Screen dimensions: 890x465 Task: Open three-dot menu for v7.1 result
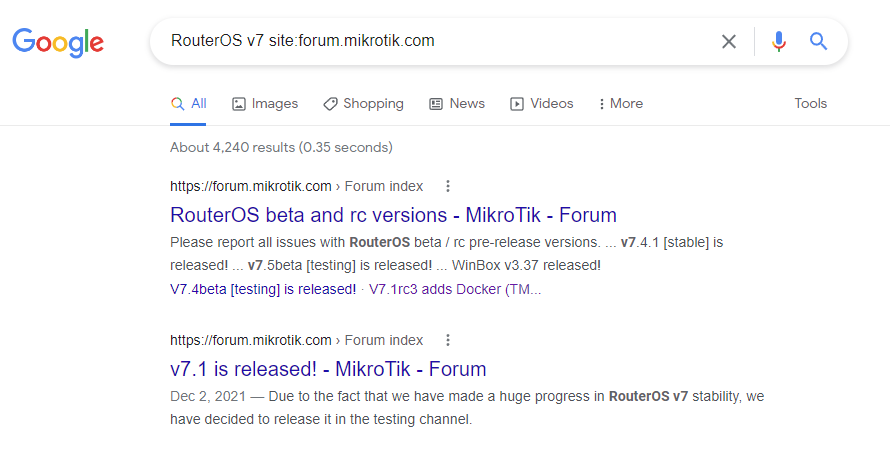pos(448,340)
